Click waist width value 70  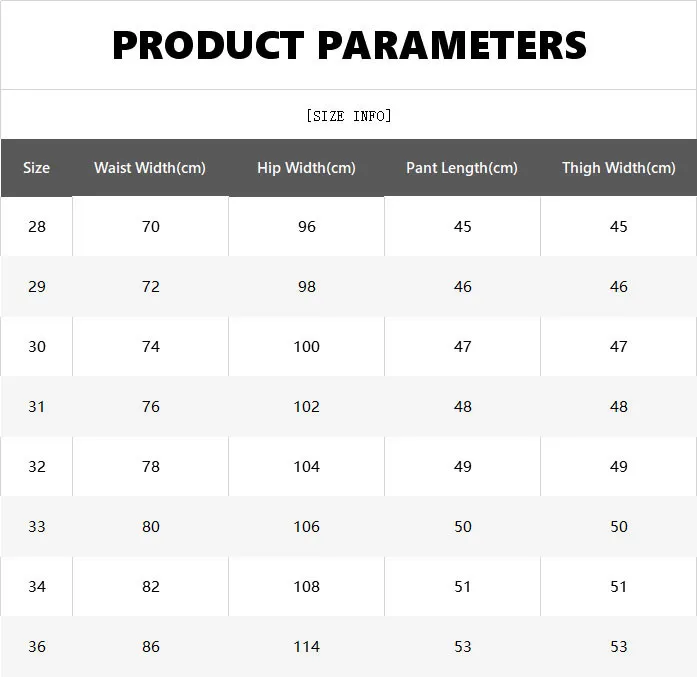tap(151, 227)
